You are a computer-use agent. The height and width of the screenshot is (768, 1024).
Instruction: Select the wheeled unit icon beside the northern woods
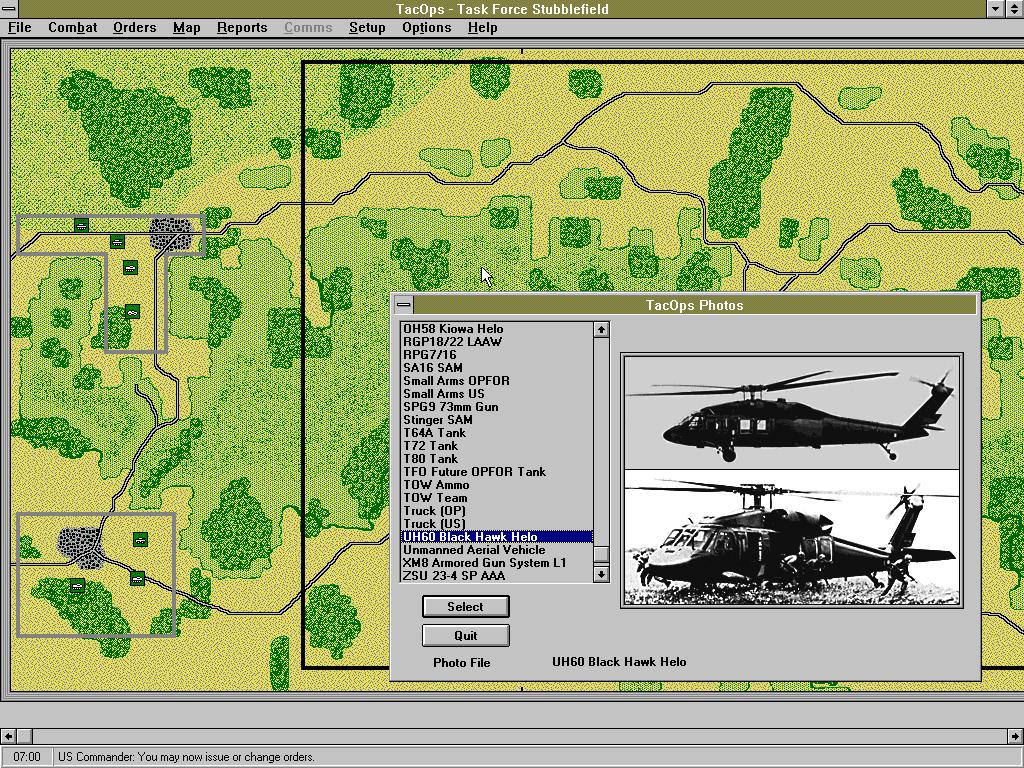pyautogui.click(x=132, y=312)
